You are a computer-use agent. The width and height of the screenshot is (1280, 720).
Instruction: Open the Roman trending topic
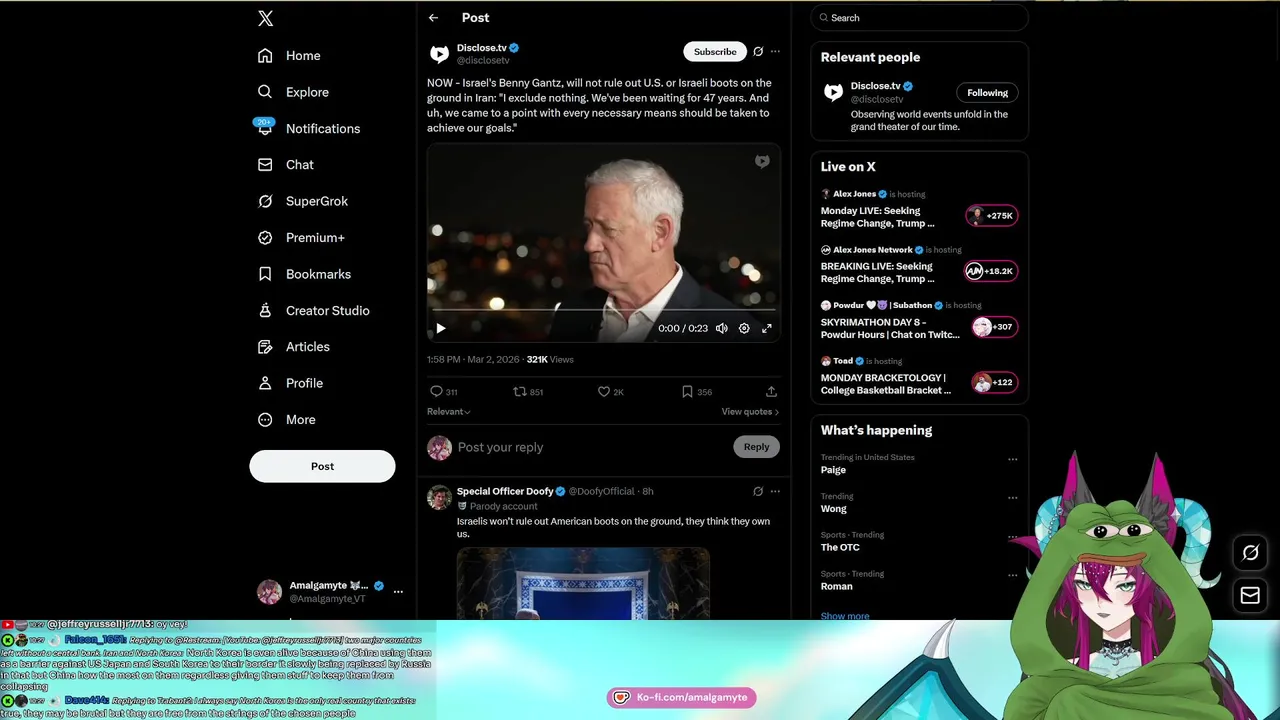click(x=837, y=586)
